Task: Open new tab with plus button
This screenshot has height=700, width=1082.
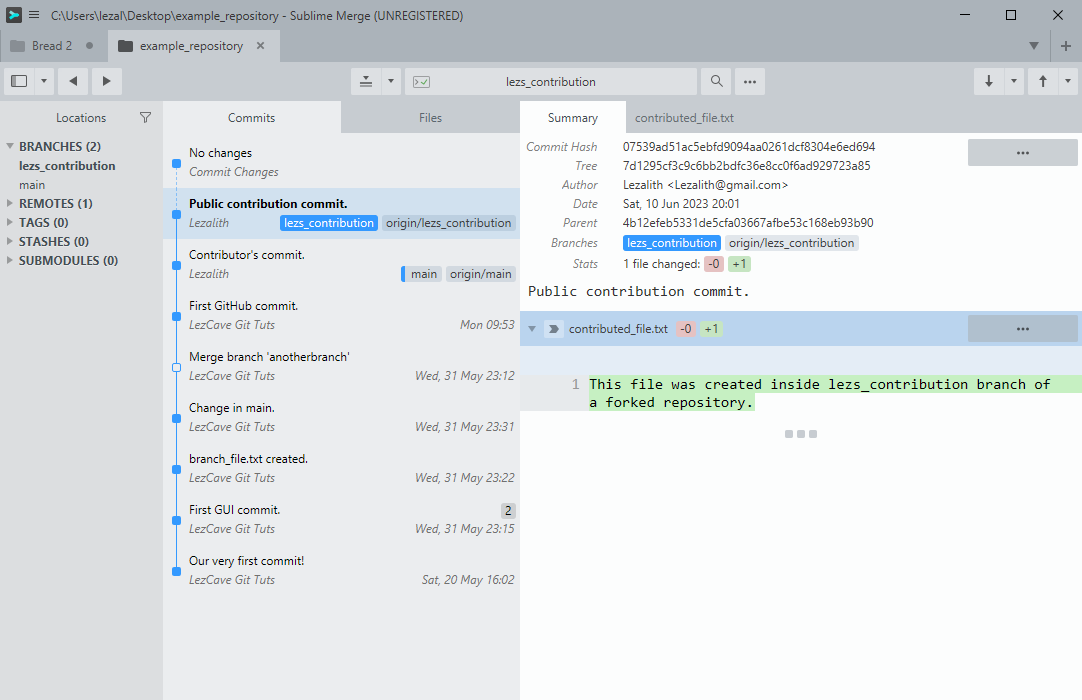Action: [x=1066, y=46]
